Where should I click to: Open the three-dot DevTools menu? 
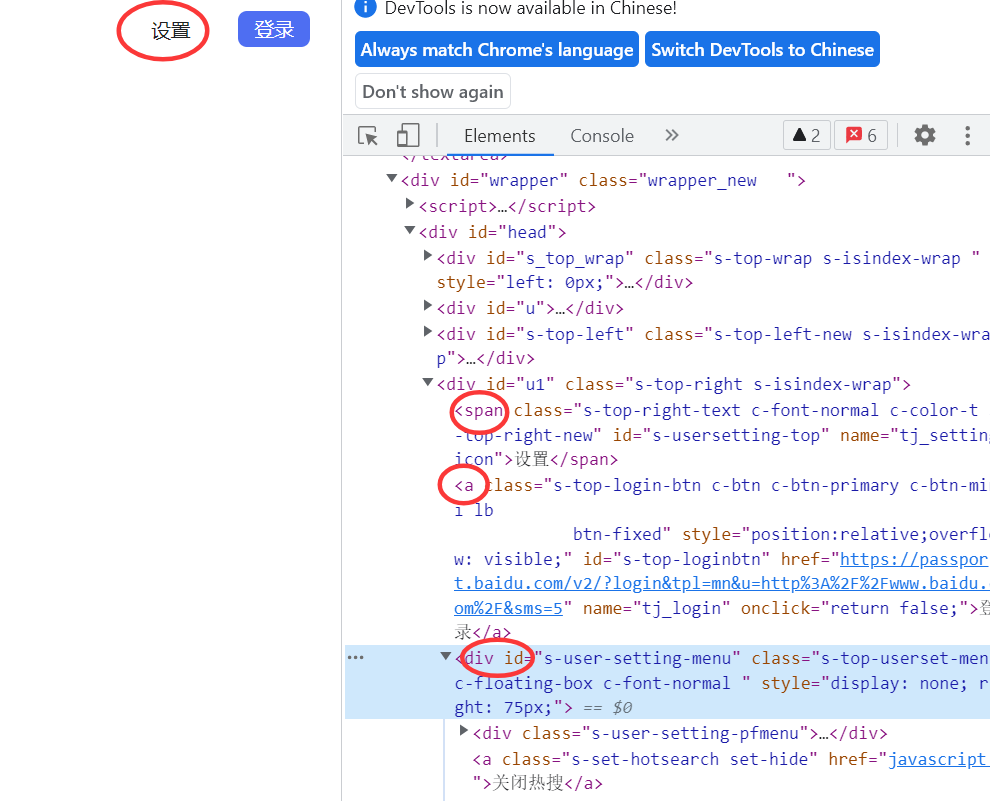(967, 136)
